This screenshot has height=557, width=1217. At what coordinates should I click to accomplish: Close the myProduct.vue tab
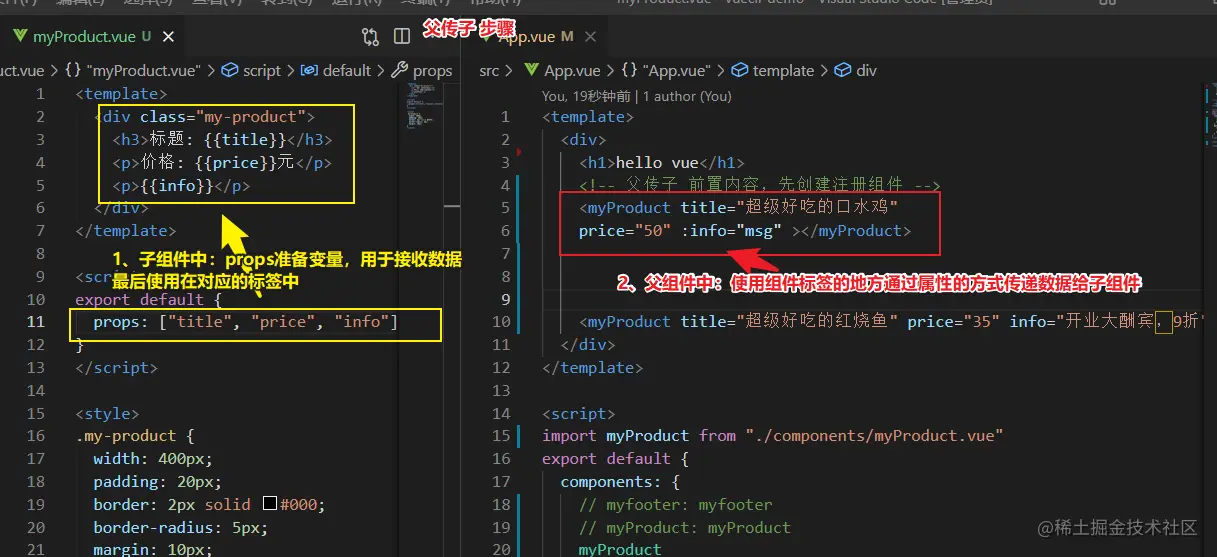(168, 37)
